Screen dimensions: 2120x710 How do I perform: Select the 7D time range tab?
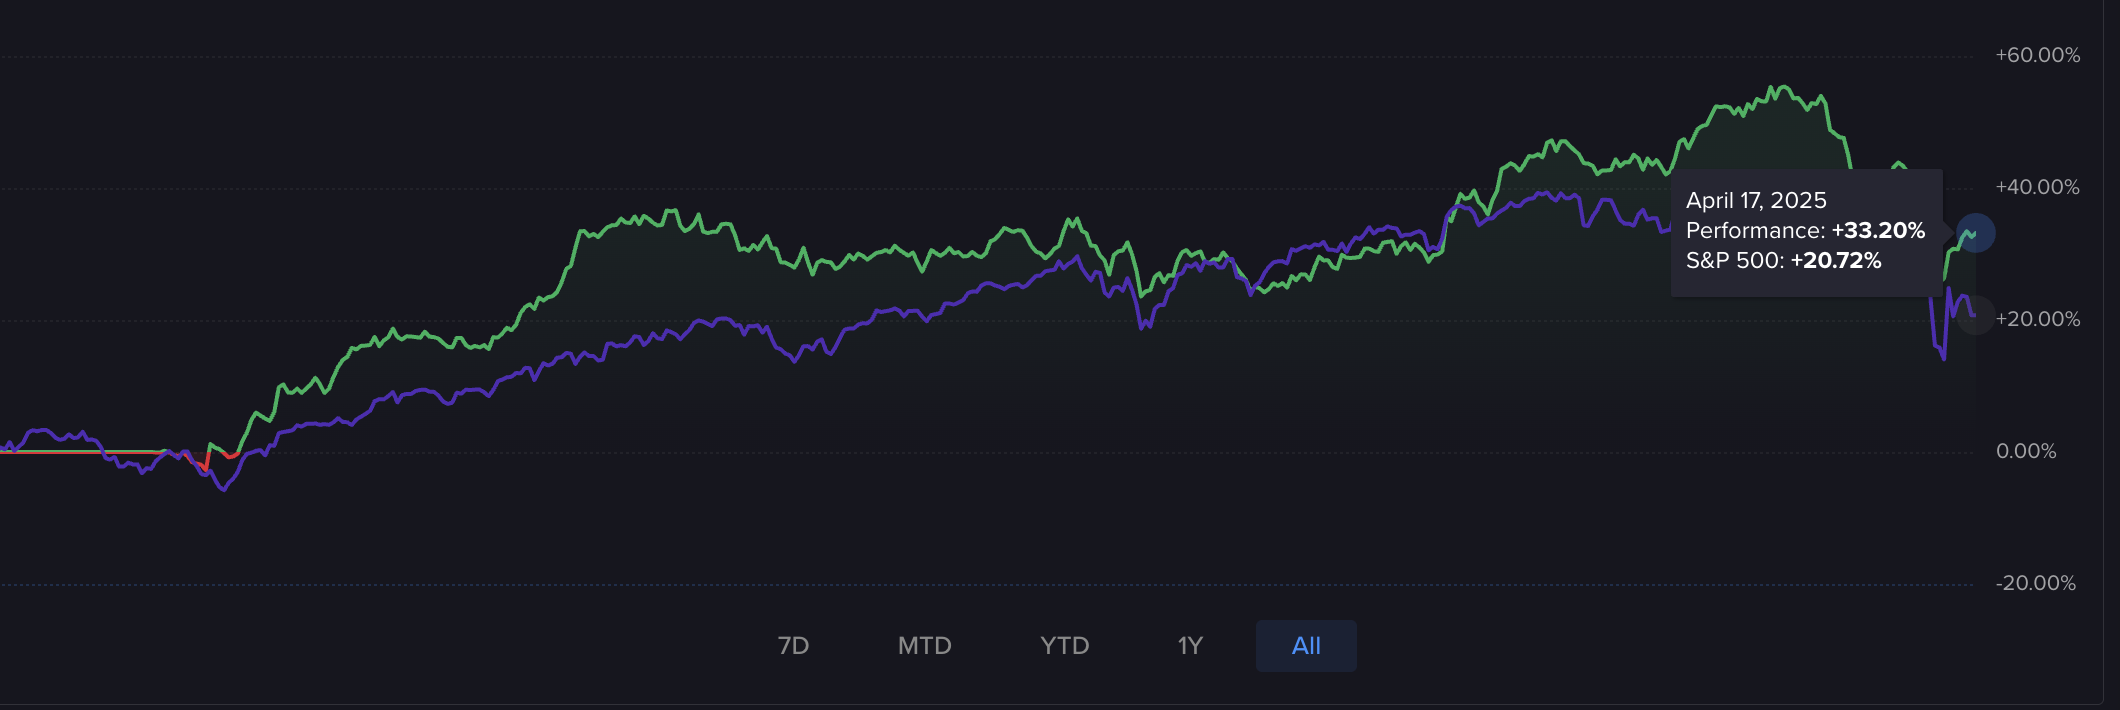pyautogui.click(x=793, y=646)
